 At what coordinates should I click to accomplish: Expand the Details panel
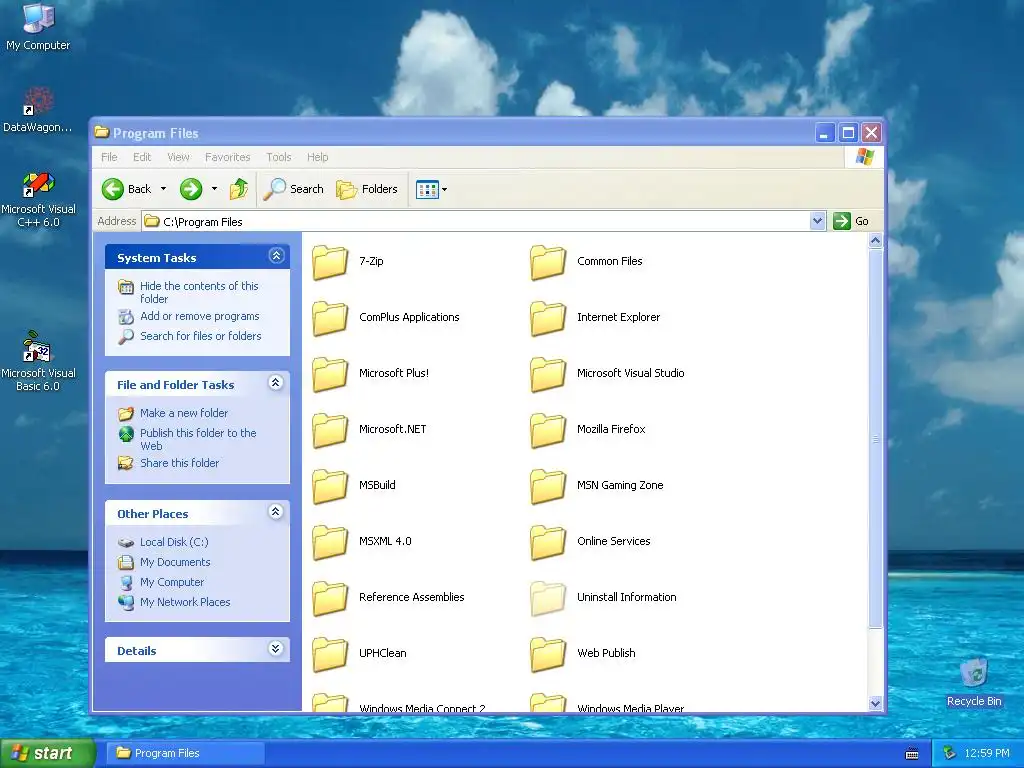click(276, 648)
